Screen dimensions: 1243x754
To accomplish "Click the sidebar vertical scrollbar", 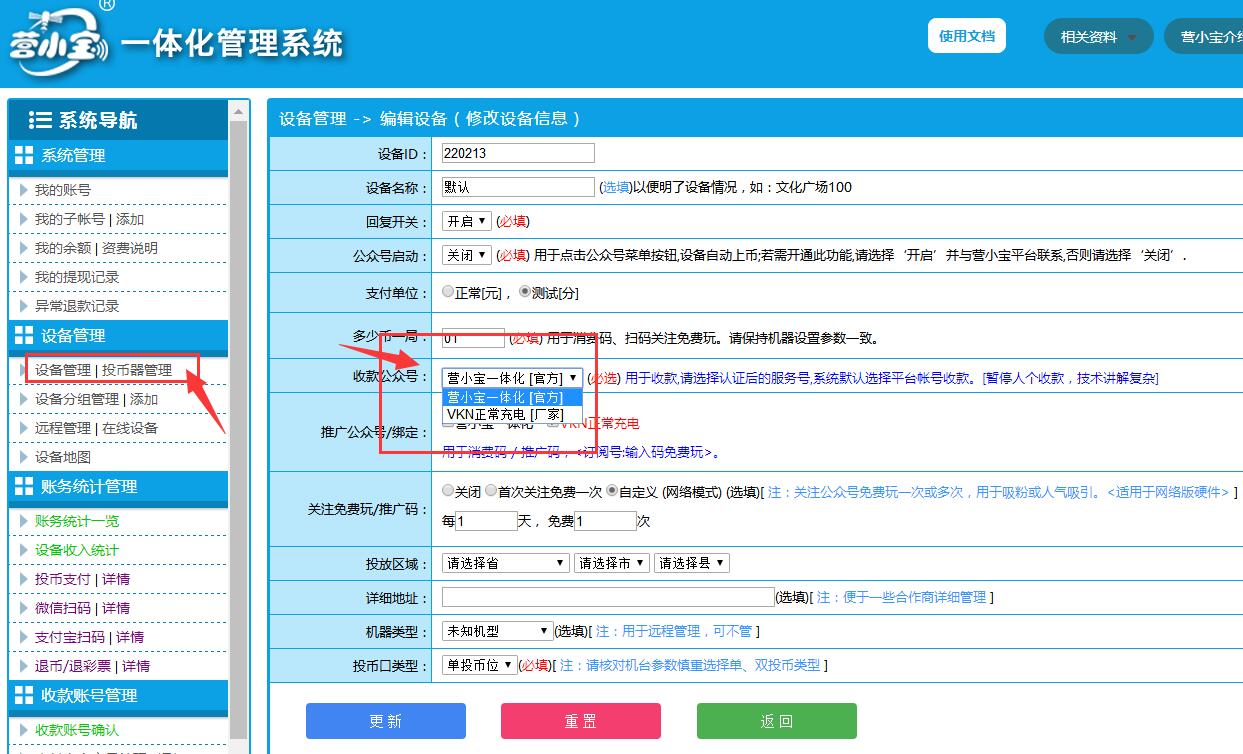I will point(238,427).
